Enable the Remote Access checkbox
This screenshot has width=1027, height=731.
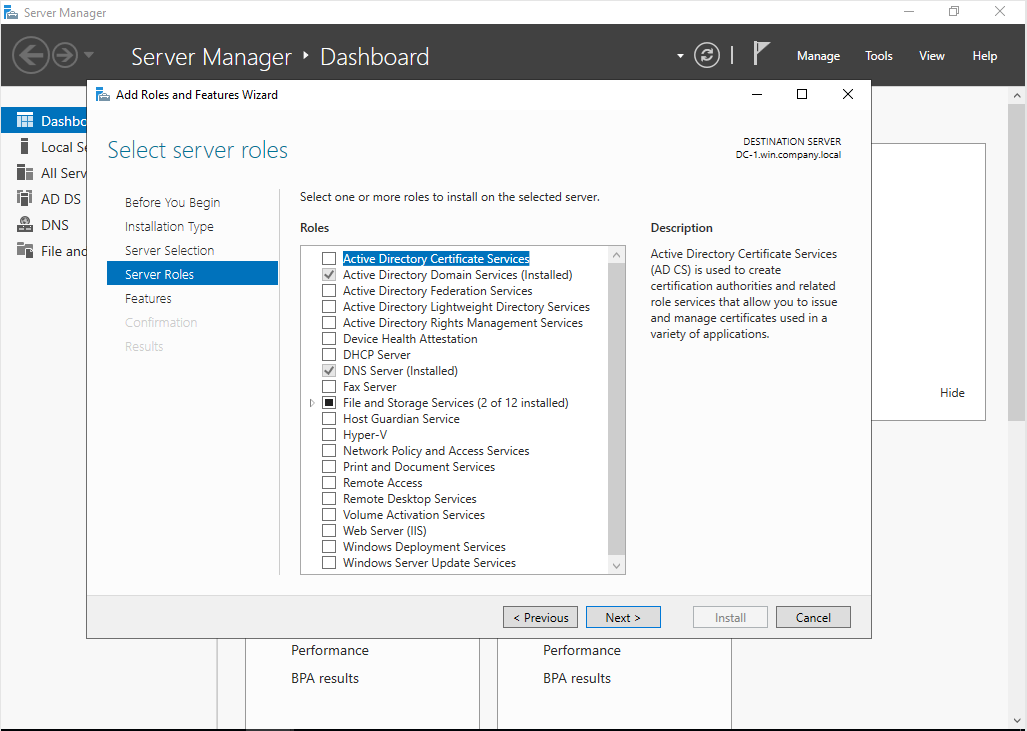coord(329,483)
